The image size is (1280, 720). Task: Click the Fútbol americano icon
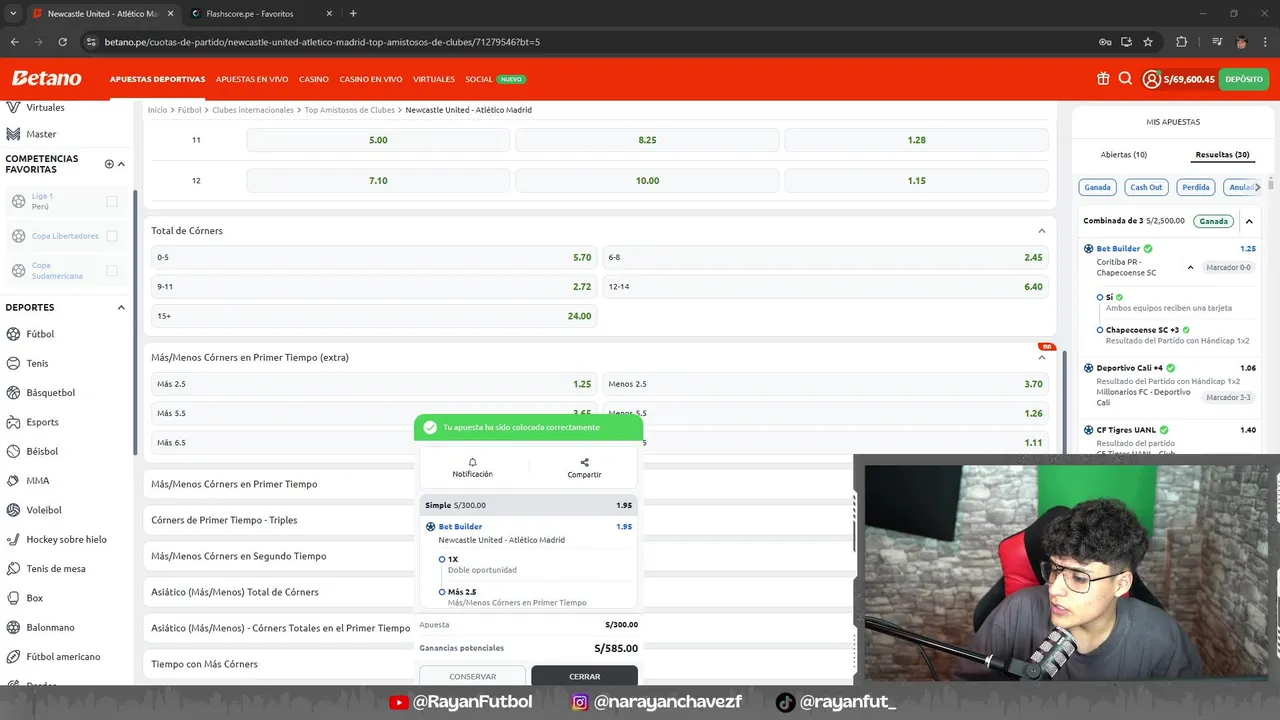[14, 657]
